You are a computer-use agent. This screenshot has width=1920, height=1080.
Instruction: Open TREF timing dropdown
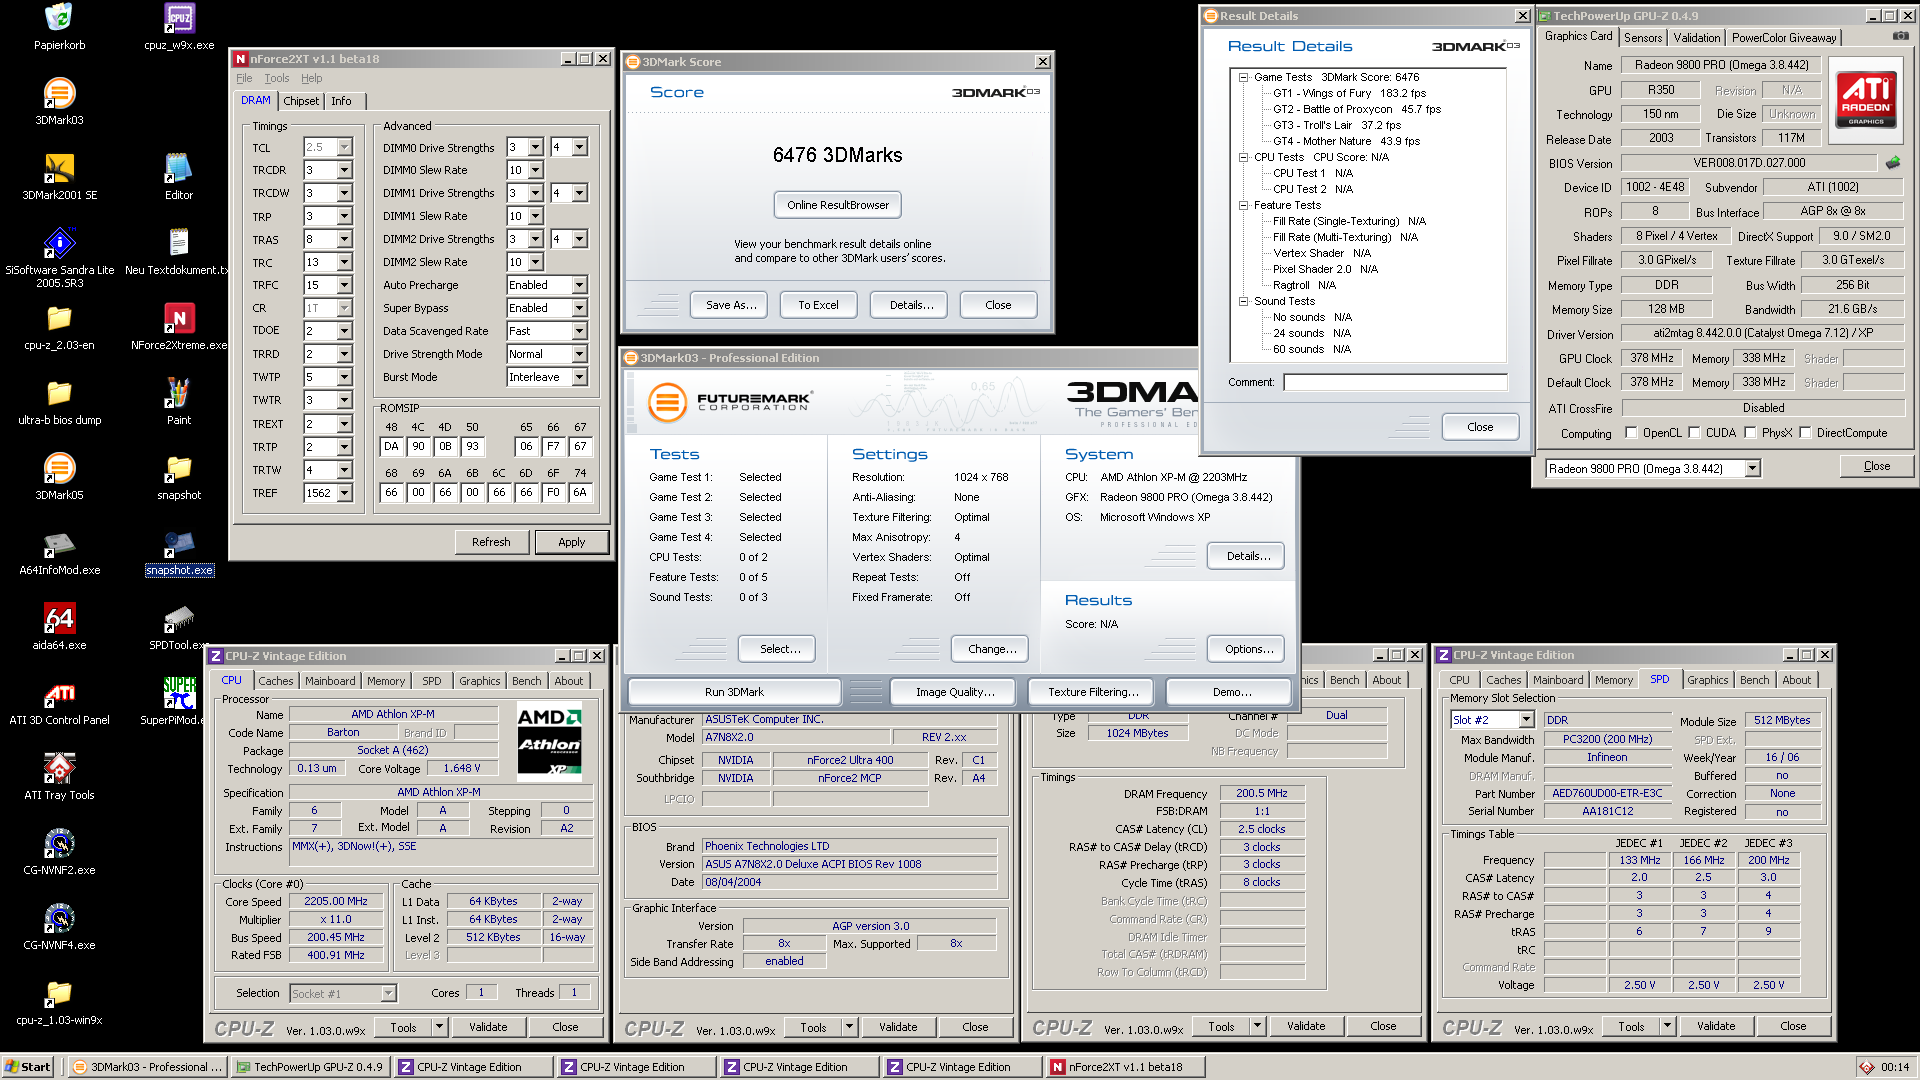point(344,493)
